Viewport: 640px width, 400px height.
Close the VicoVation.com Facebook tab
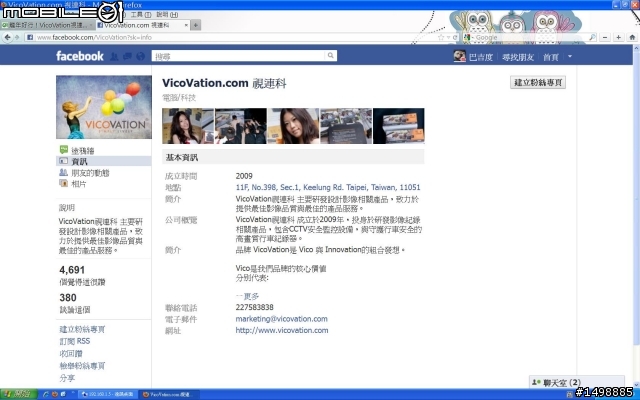coord(186,25)
